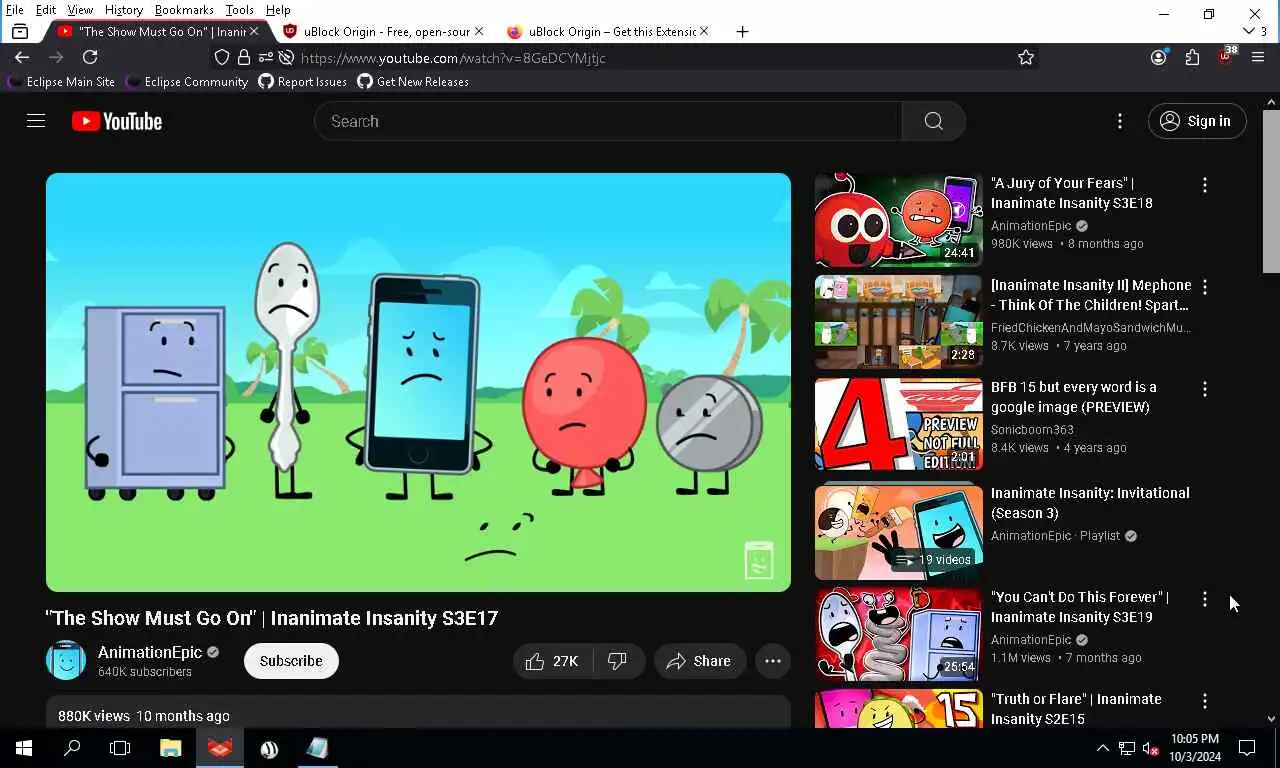Click the video player frame
The height and width of the screenshot is (768, 1280).
click(418, 382)
